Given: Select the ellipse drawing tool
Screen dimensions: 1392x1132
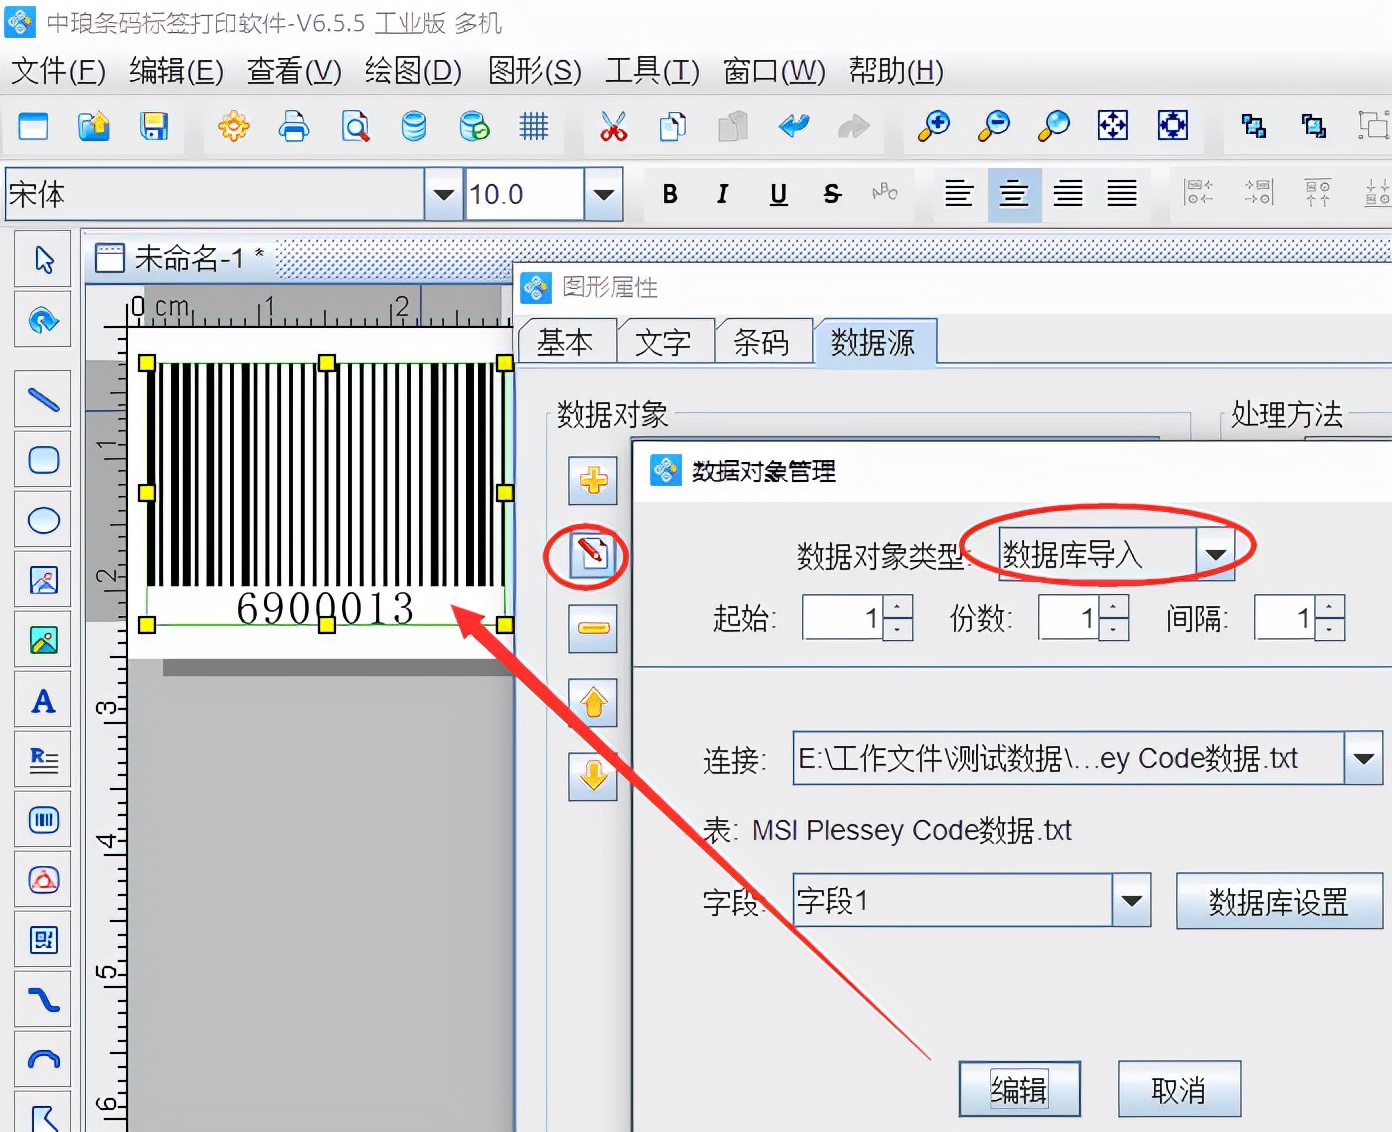Looking at the screenshot, I should 43,520.
